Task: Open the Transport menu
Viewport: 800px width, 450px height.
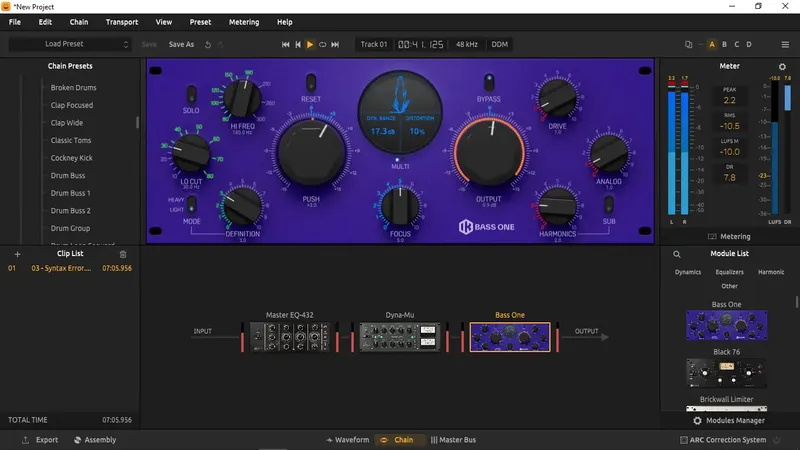Action: pos(121,22)
